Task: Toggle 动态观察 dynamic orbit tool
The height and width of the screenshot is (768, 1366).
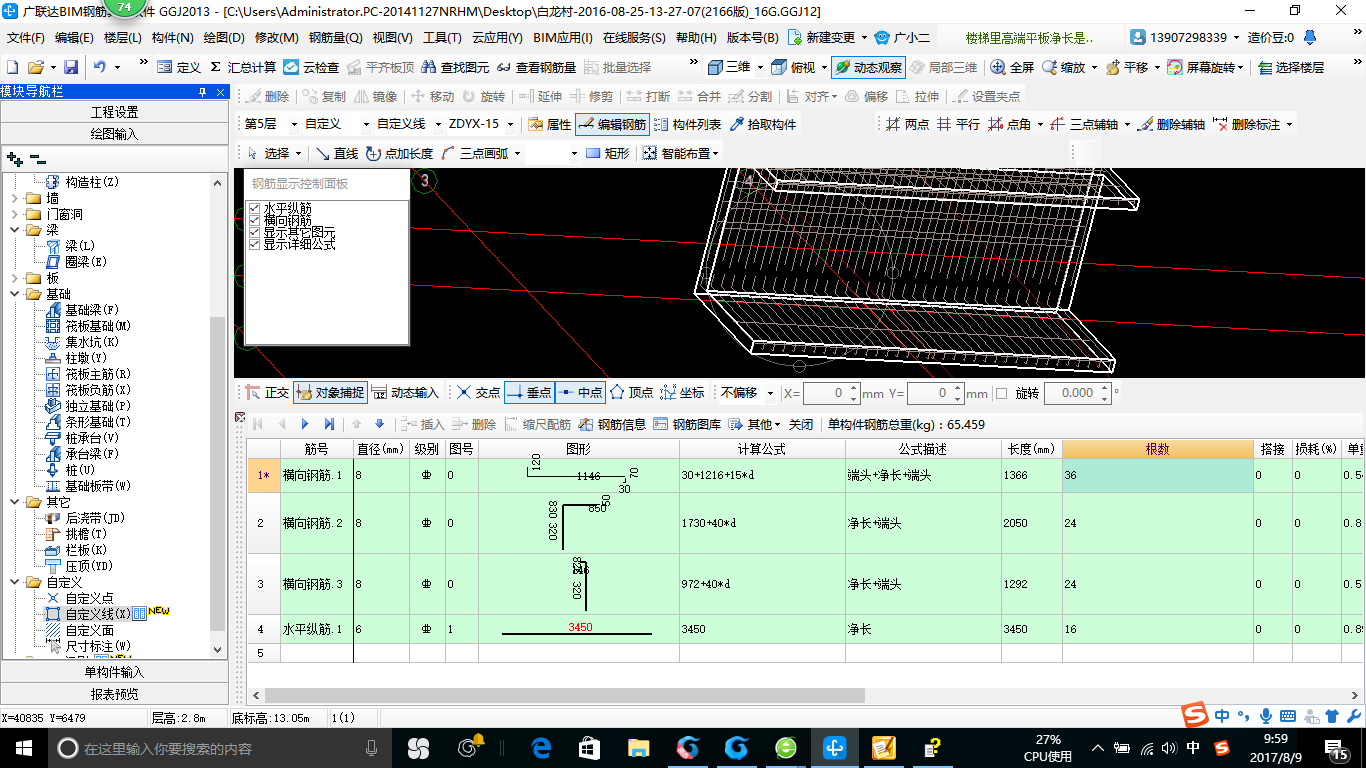Action: pyautogui.click(x=868, y=67)
